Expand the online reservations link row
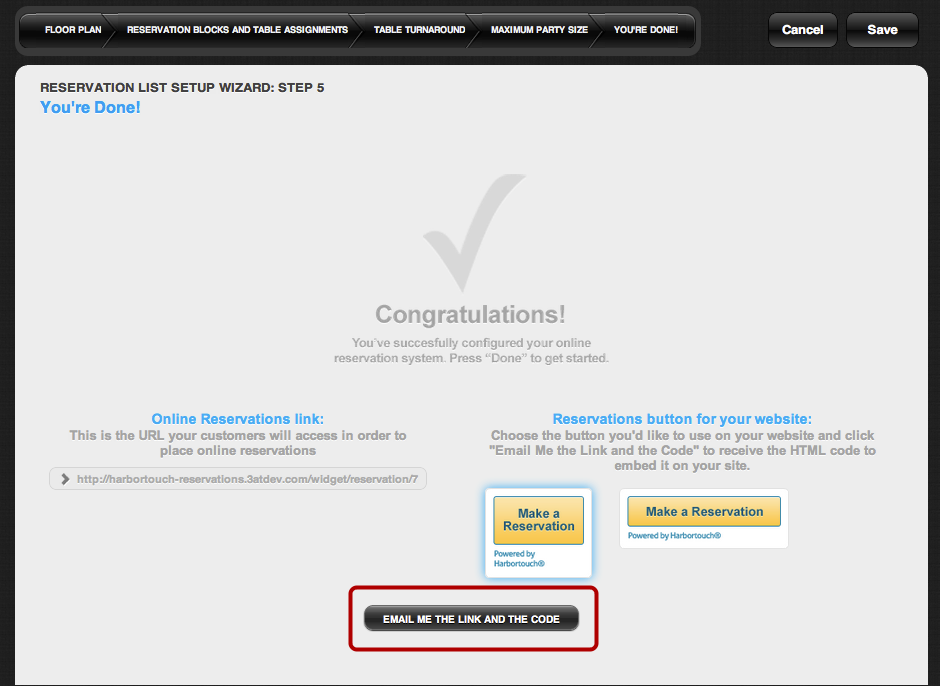Viewport: 940px width, 686px height. click(x=238, y=478)
